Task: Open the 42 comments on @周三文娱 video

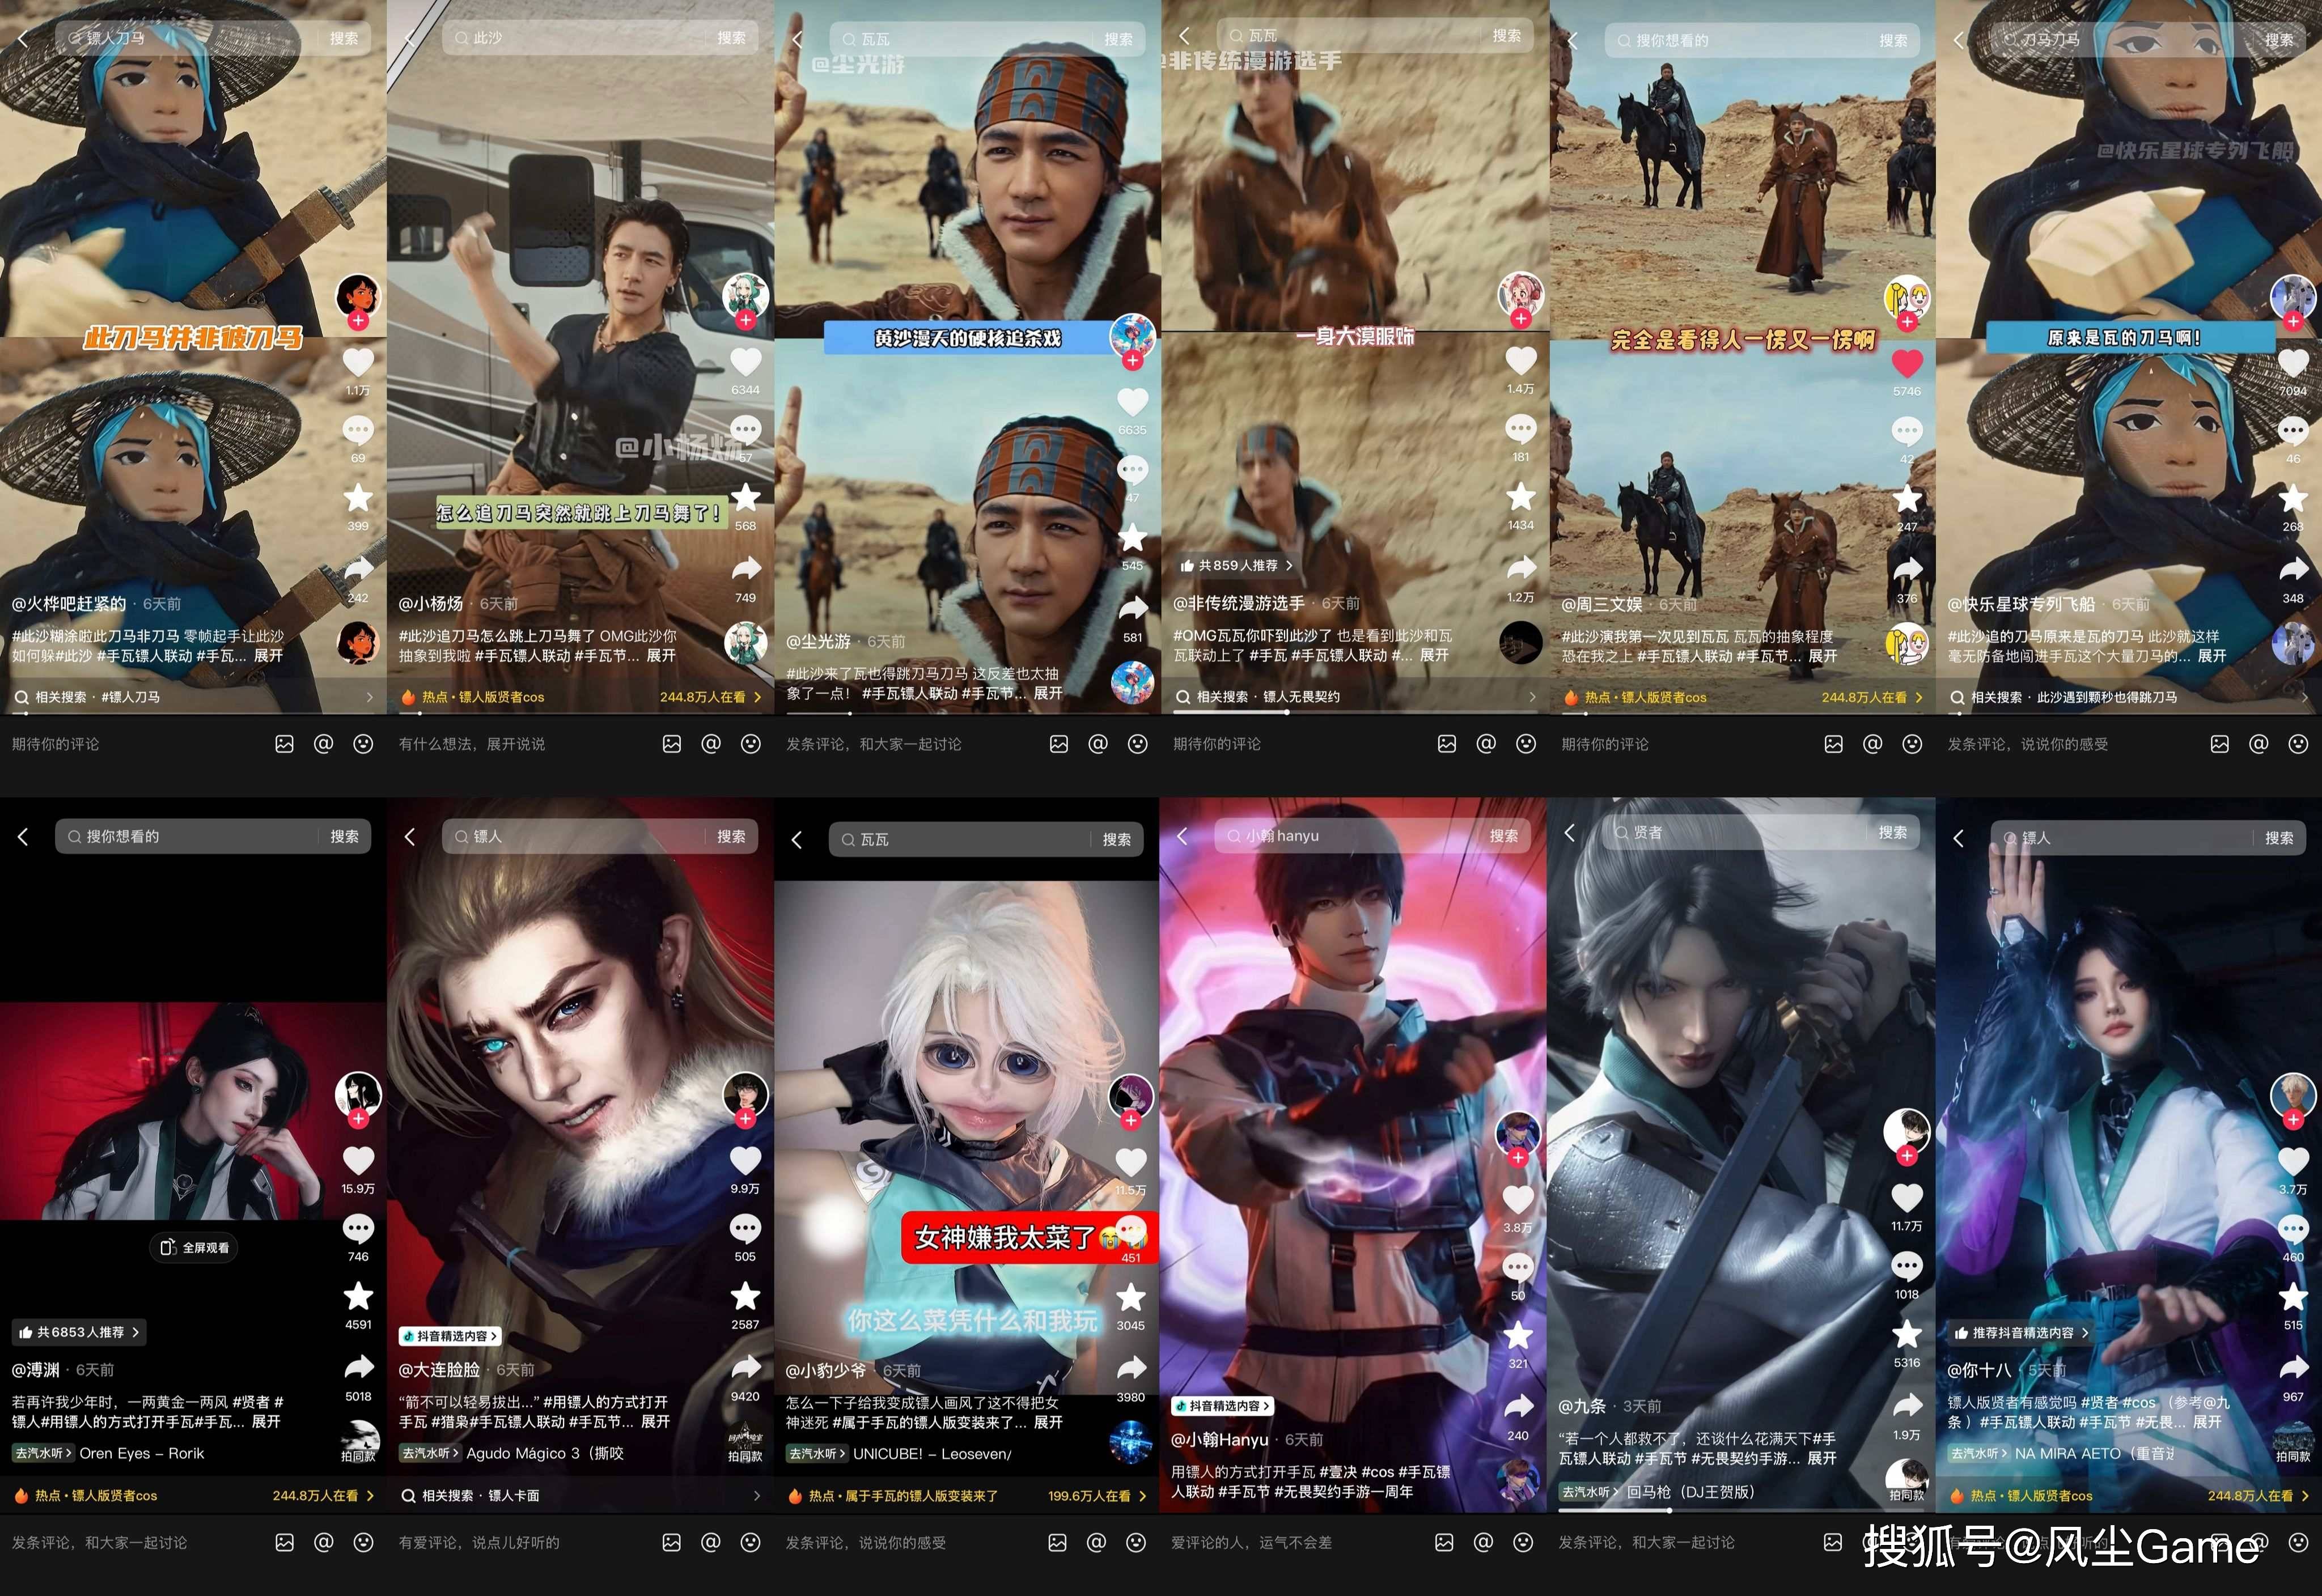Action: (1907, 432)
